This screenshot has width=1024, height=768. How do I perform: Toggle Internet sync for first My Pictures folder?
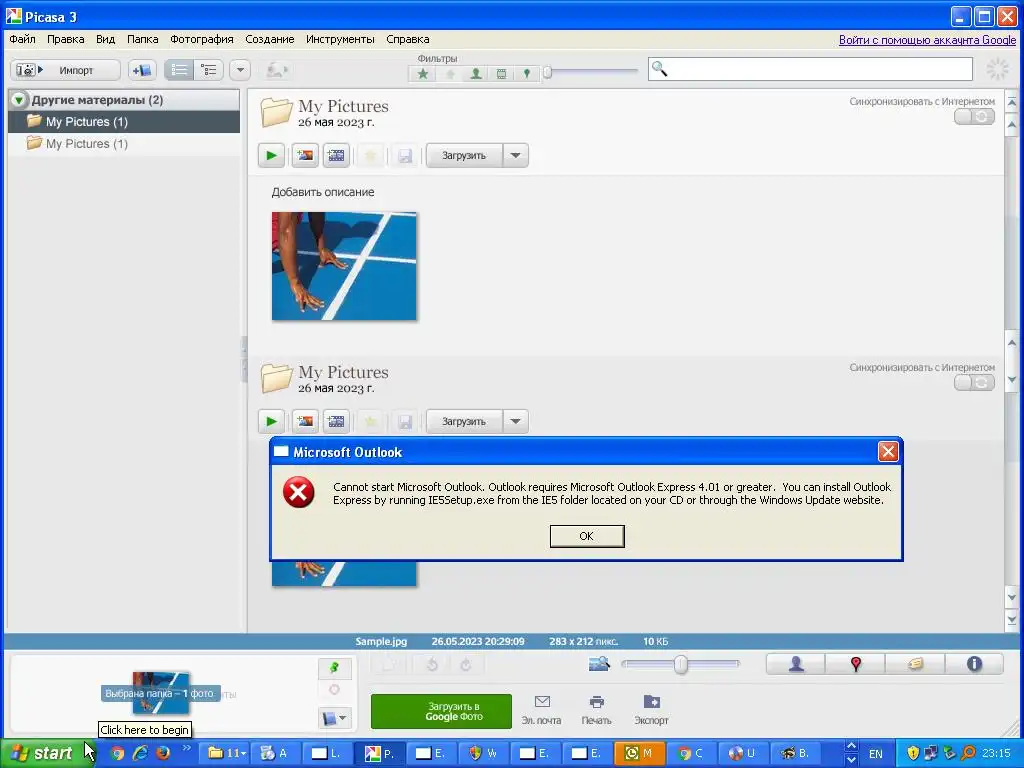pyautogui.click(x=974, y=116)
